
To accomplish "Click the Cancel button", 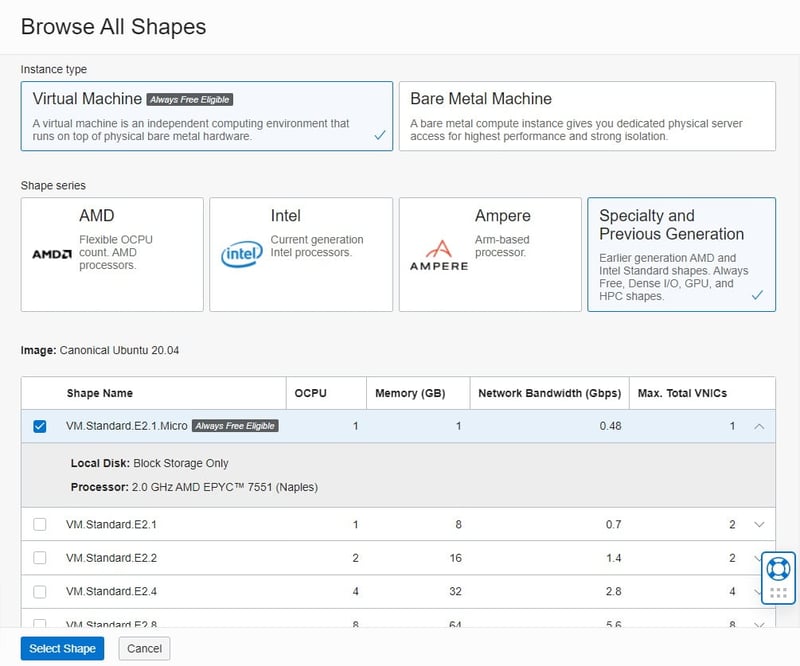I will pos(144,648).
